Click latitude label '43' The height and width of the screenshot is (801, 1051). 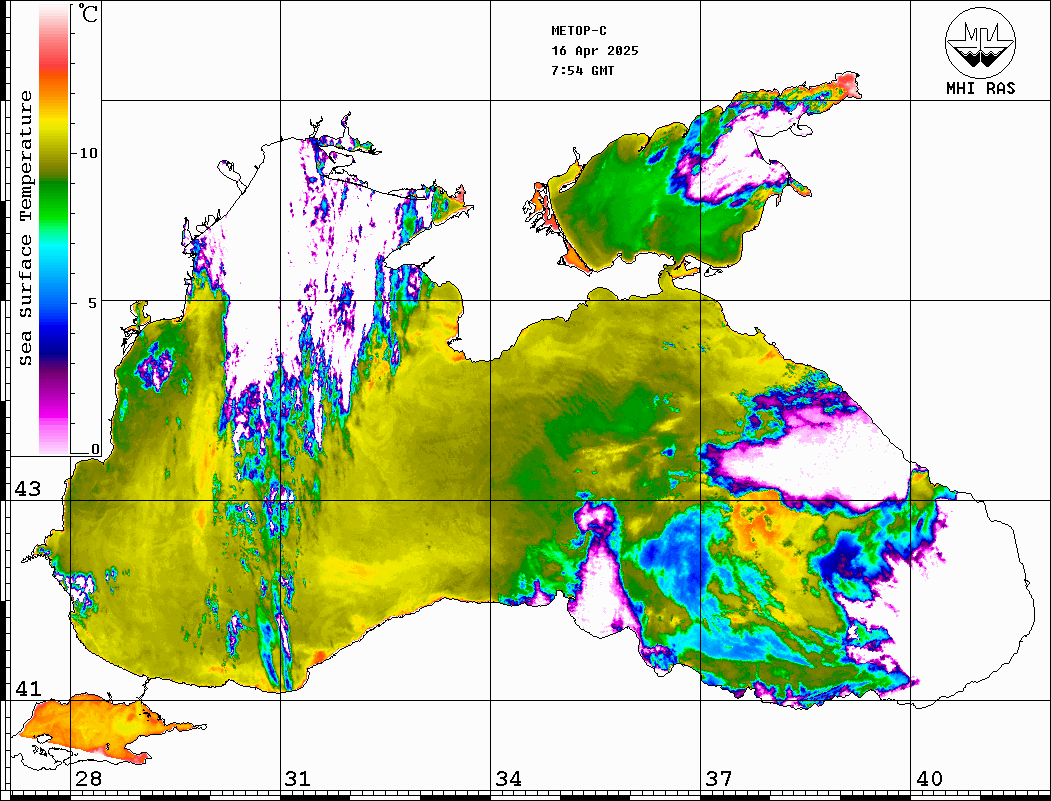pyautogui.click(x=28, y=489)
